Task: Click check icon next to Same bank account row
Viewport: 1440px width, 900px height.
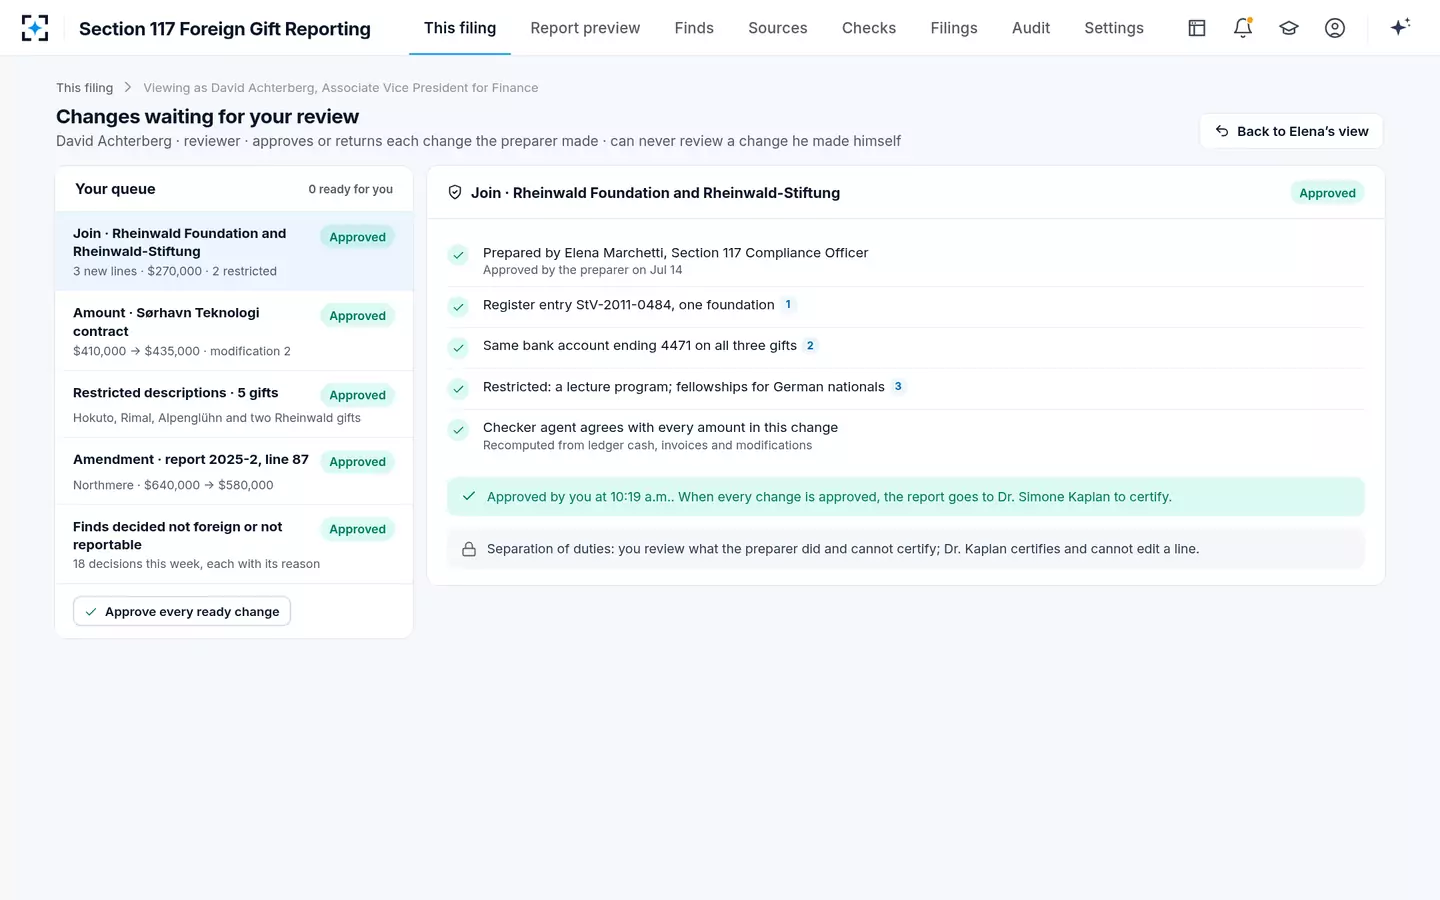Action: click(458, 348)
